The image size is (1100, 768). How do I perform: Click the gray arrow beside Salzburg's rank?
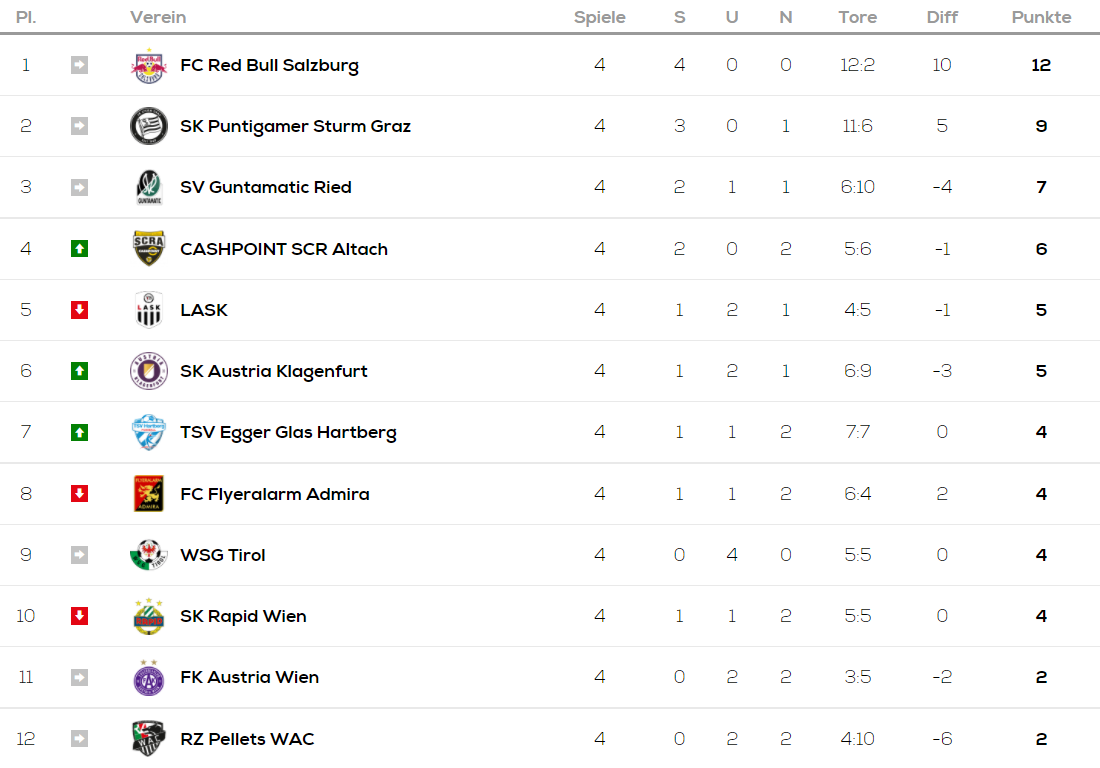tap(79, 65)
